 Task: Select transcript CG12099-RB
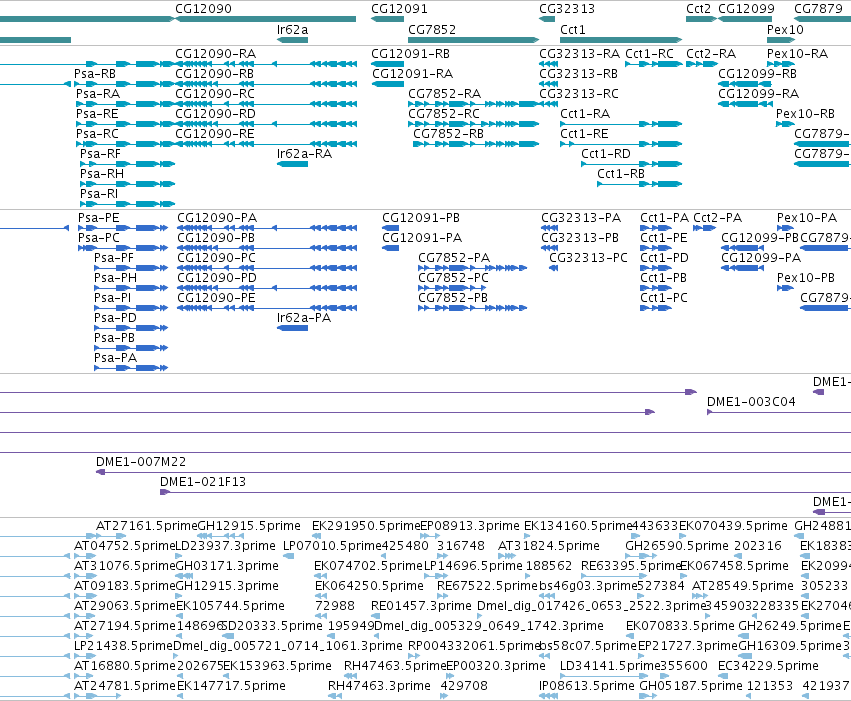757,74
